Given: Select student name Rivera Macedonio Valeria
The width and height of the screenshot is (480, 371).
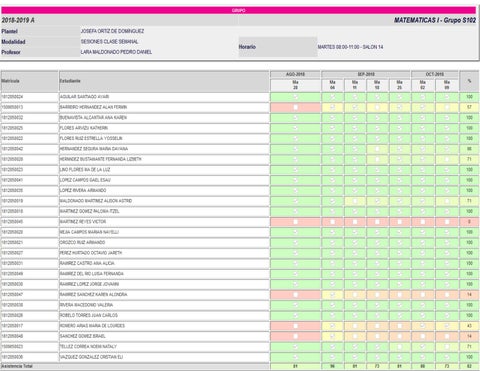Looking at the screenshot, I should tap(86, 305).
